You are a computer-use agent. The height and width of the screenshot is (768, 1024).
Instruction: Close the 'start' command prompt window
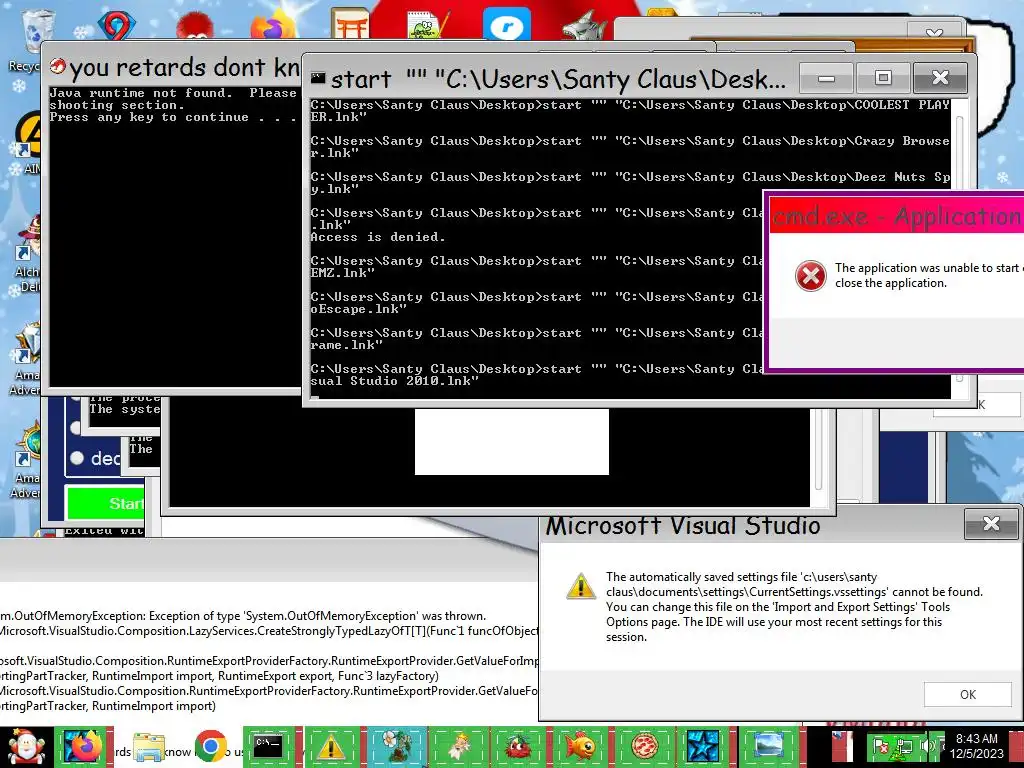pyautogui.click(x=940, y=78)
